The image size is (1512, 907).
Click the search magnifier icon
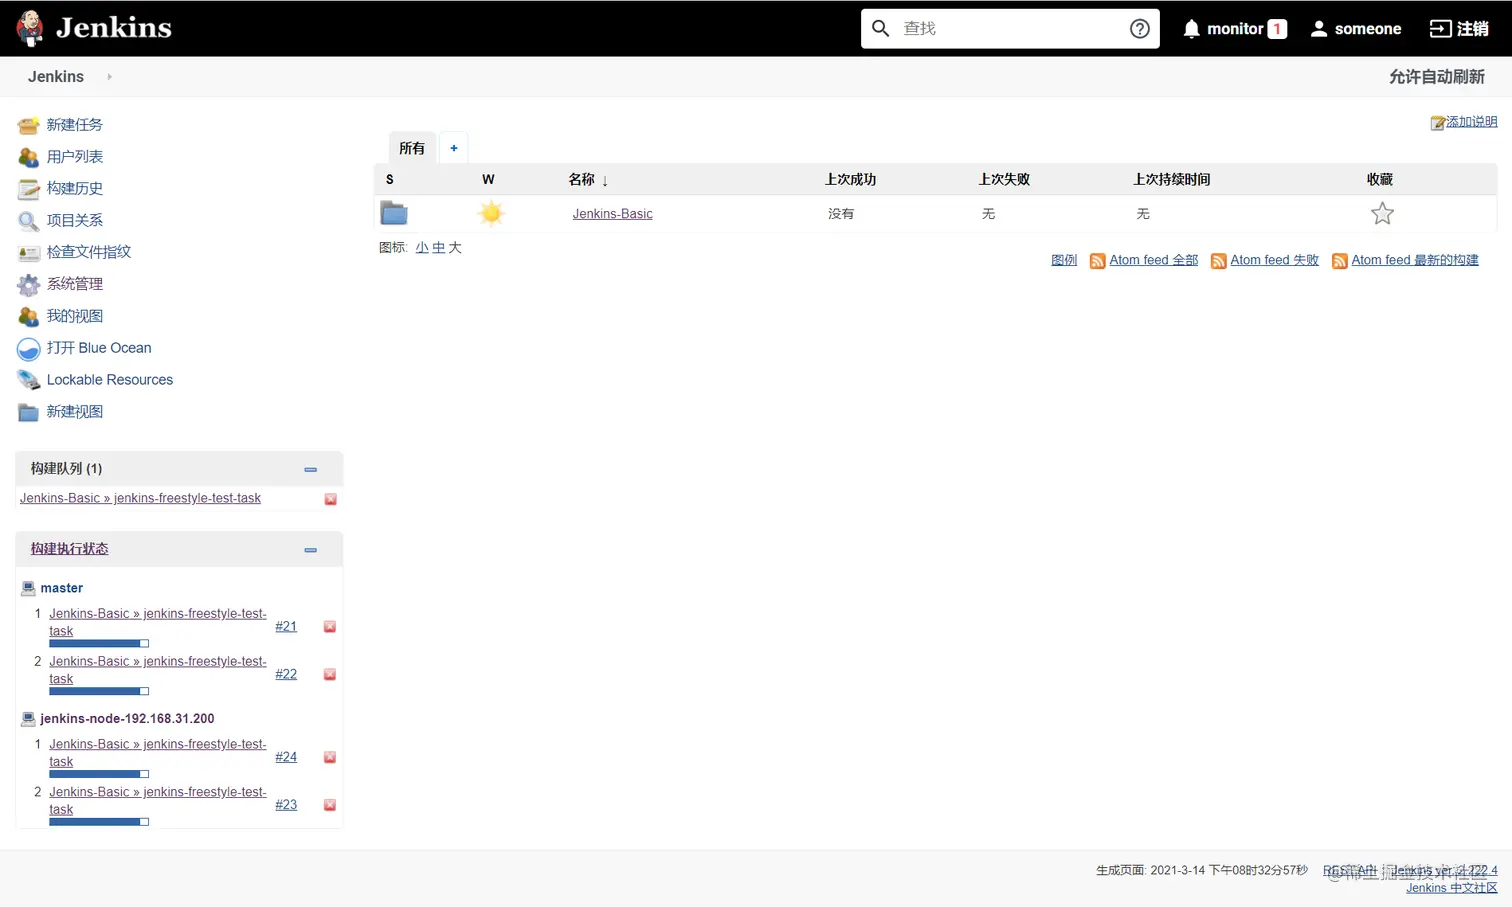point(880,28)
